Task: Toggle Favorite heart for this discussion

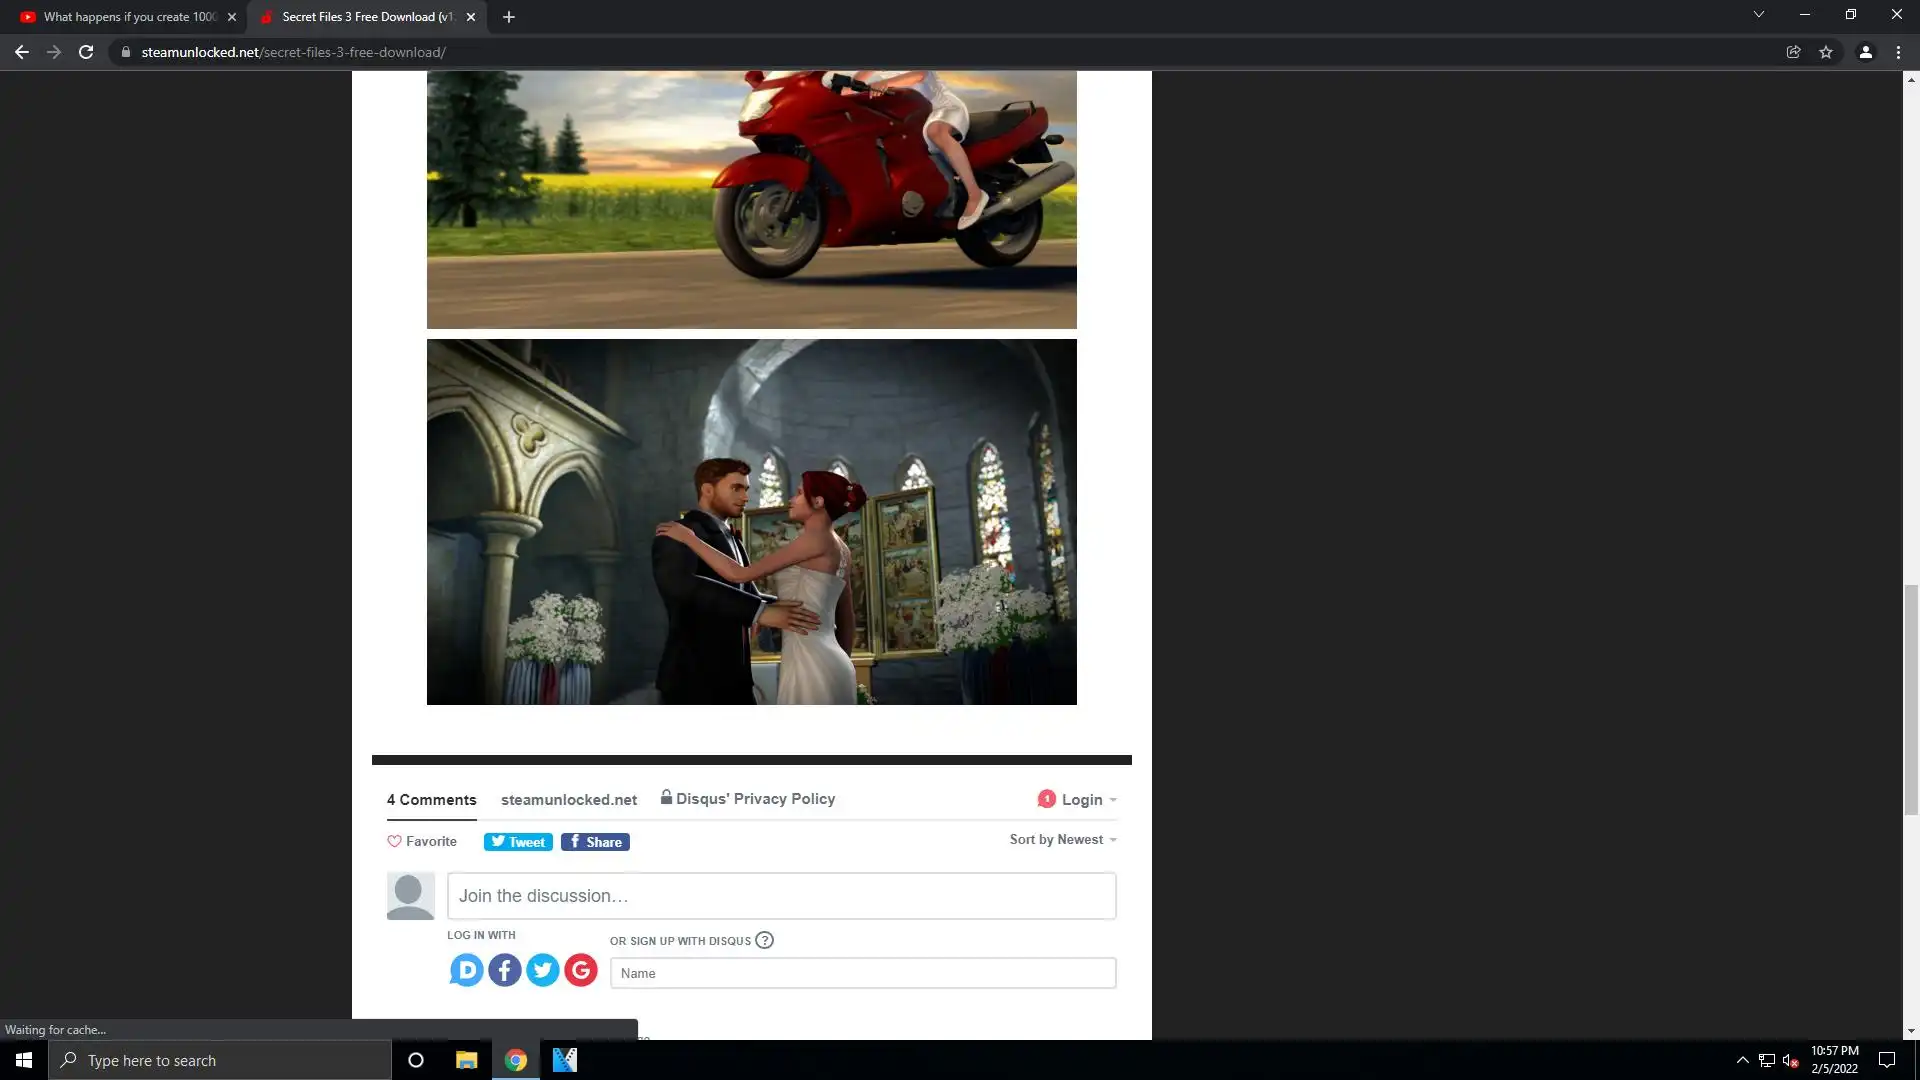Action: click(422, 841)
